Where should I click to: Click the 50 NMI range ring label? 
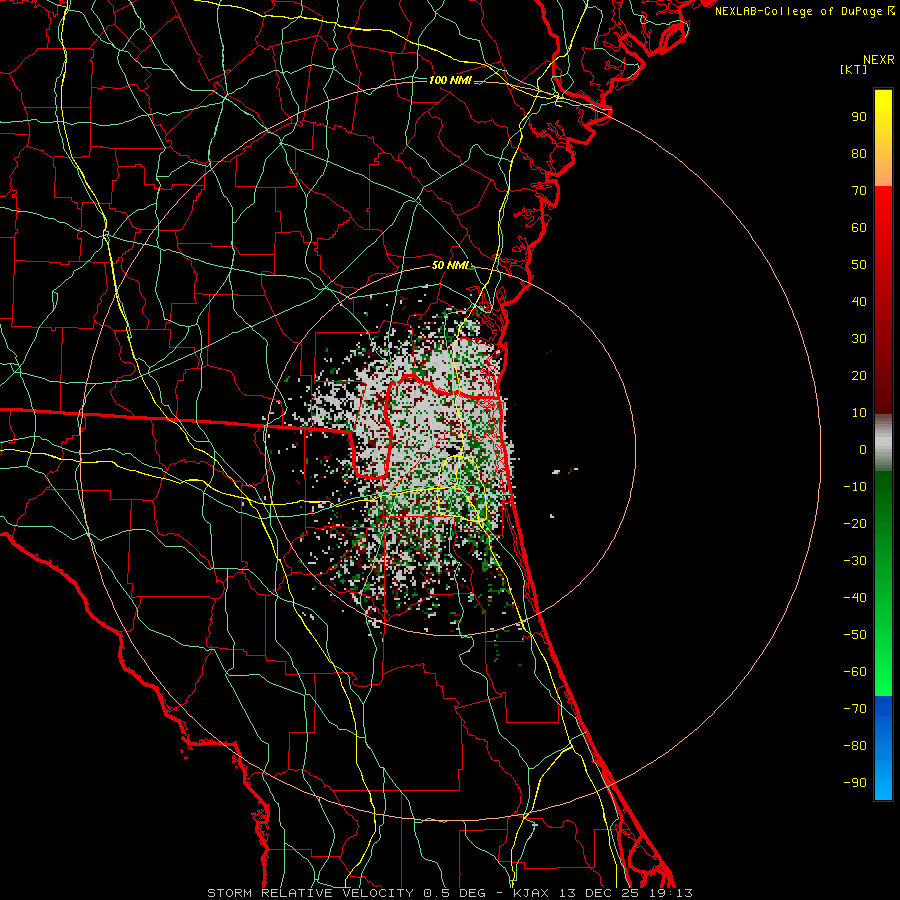point(451,265)
